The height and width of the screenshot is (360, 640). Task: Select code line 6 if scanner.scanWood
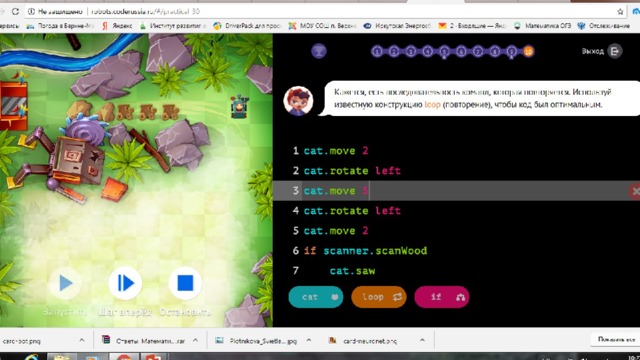pyautogui.click(x=365, y=251)
